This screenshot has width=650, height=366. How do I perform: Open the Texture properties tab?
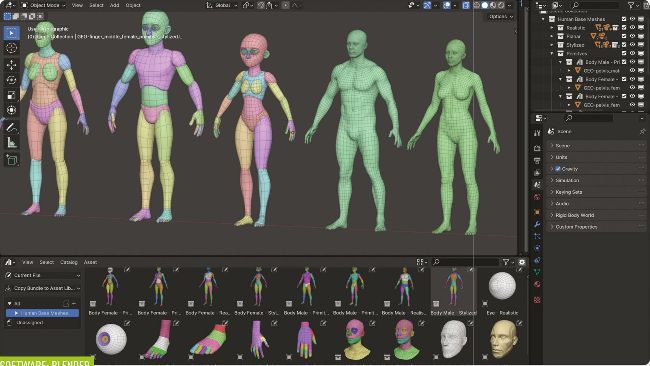(537, 299)
